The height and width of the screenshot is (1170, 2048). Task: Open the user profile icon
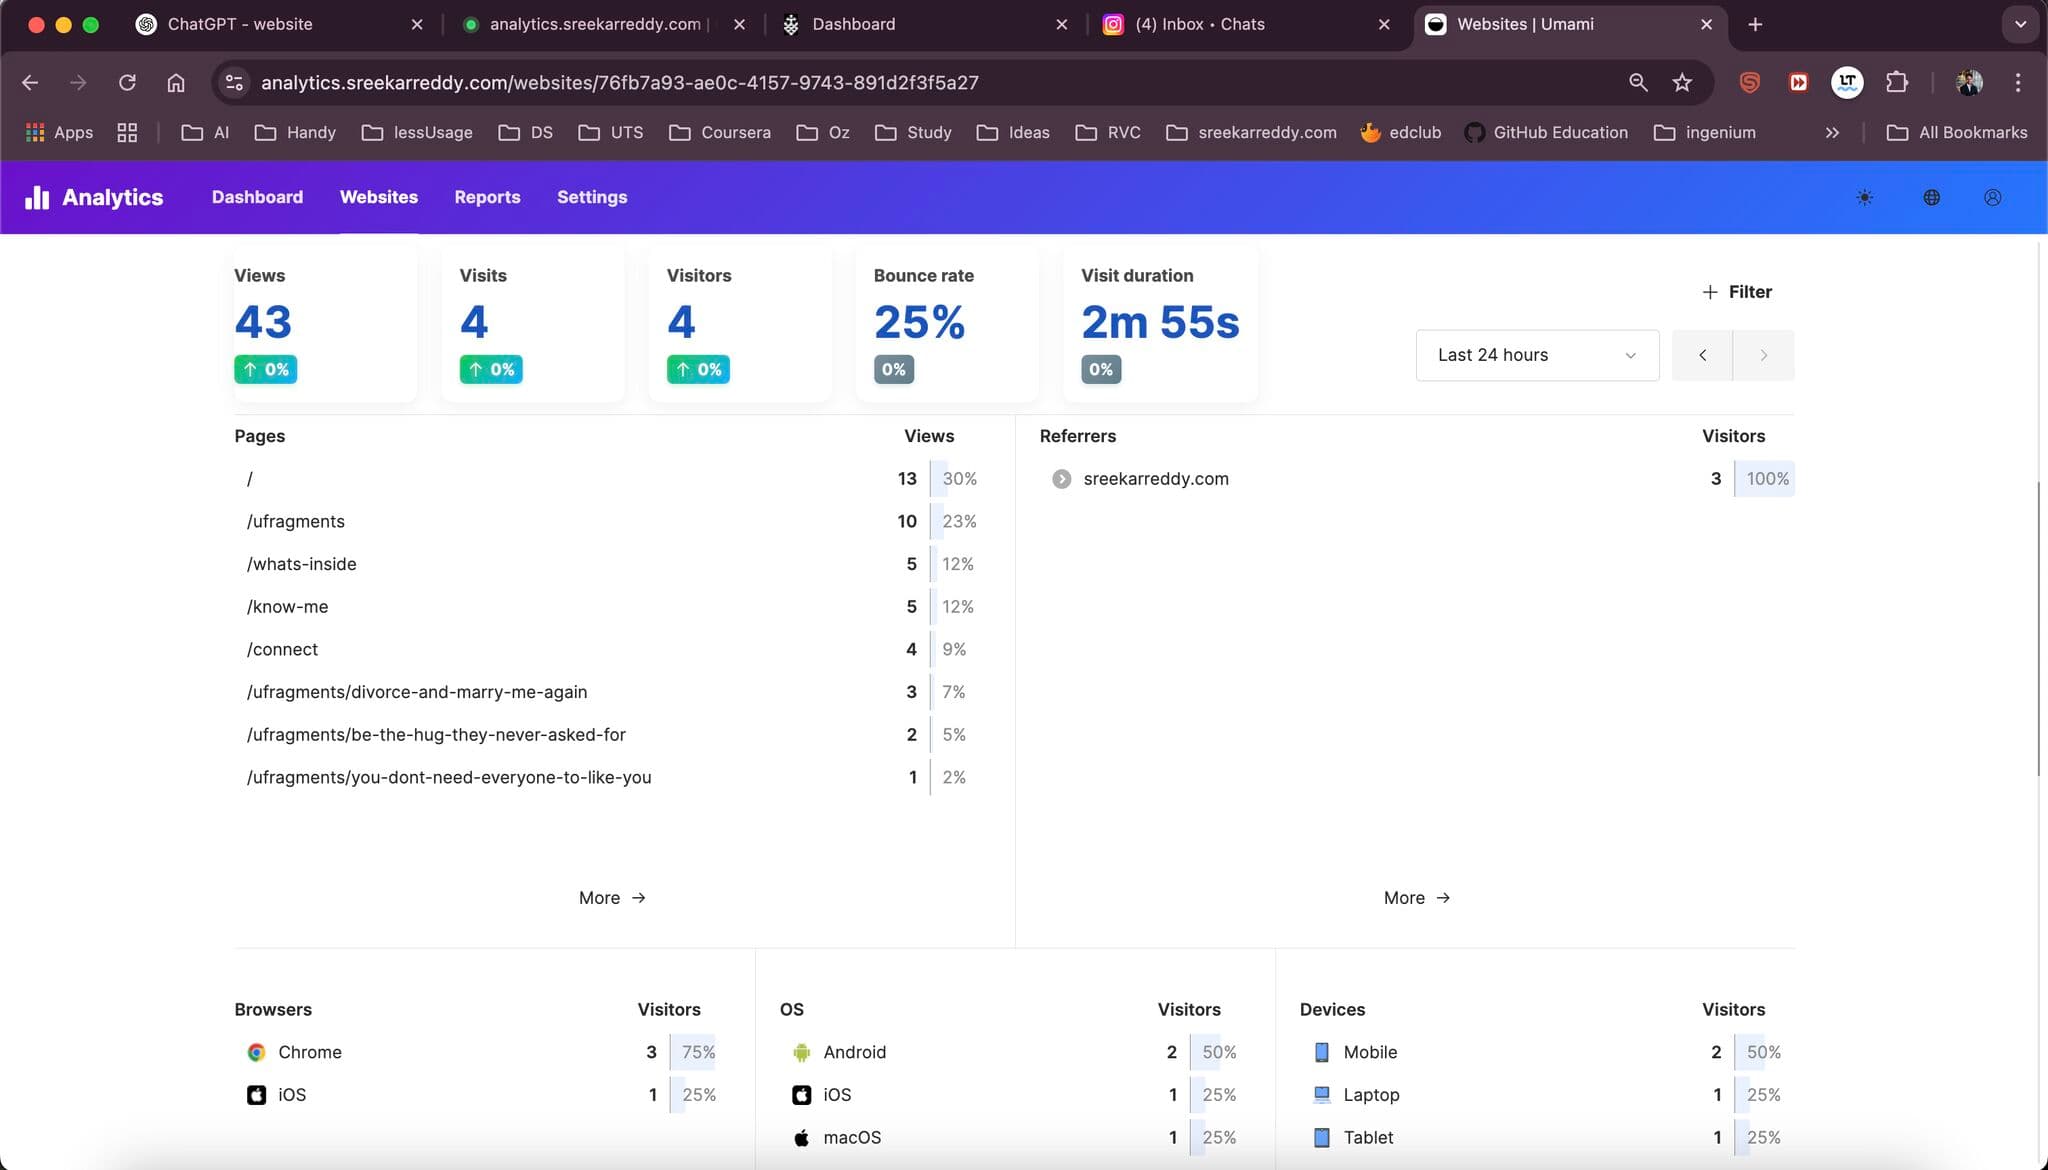click(x=1991, y=197)
